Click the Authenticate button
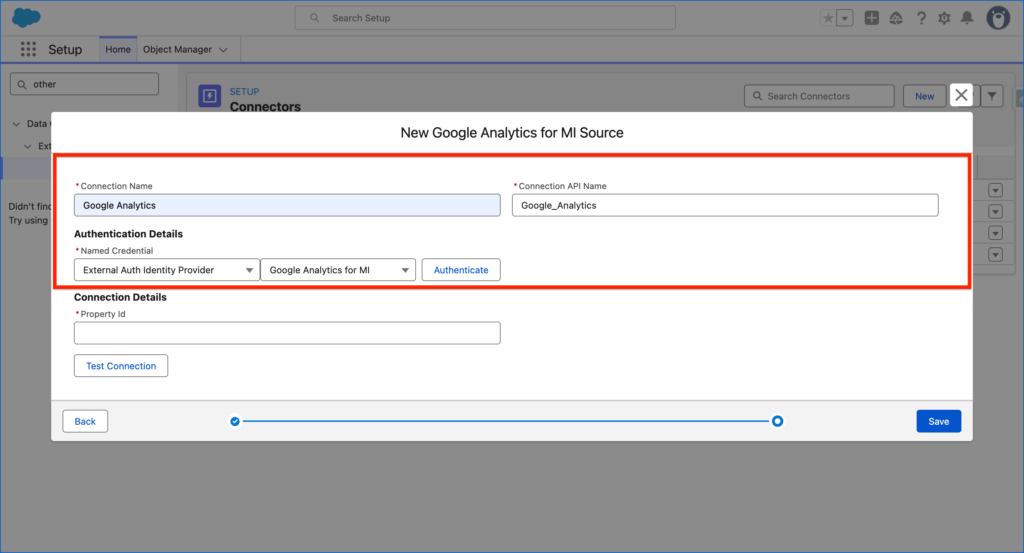 click(x=461, y=270)
